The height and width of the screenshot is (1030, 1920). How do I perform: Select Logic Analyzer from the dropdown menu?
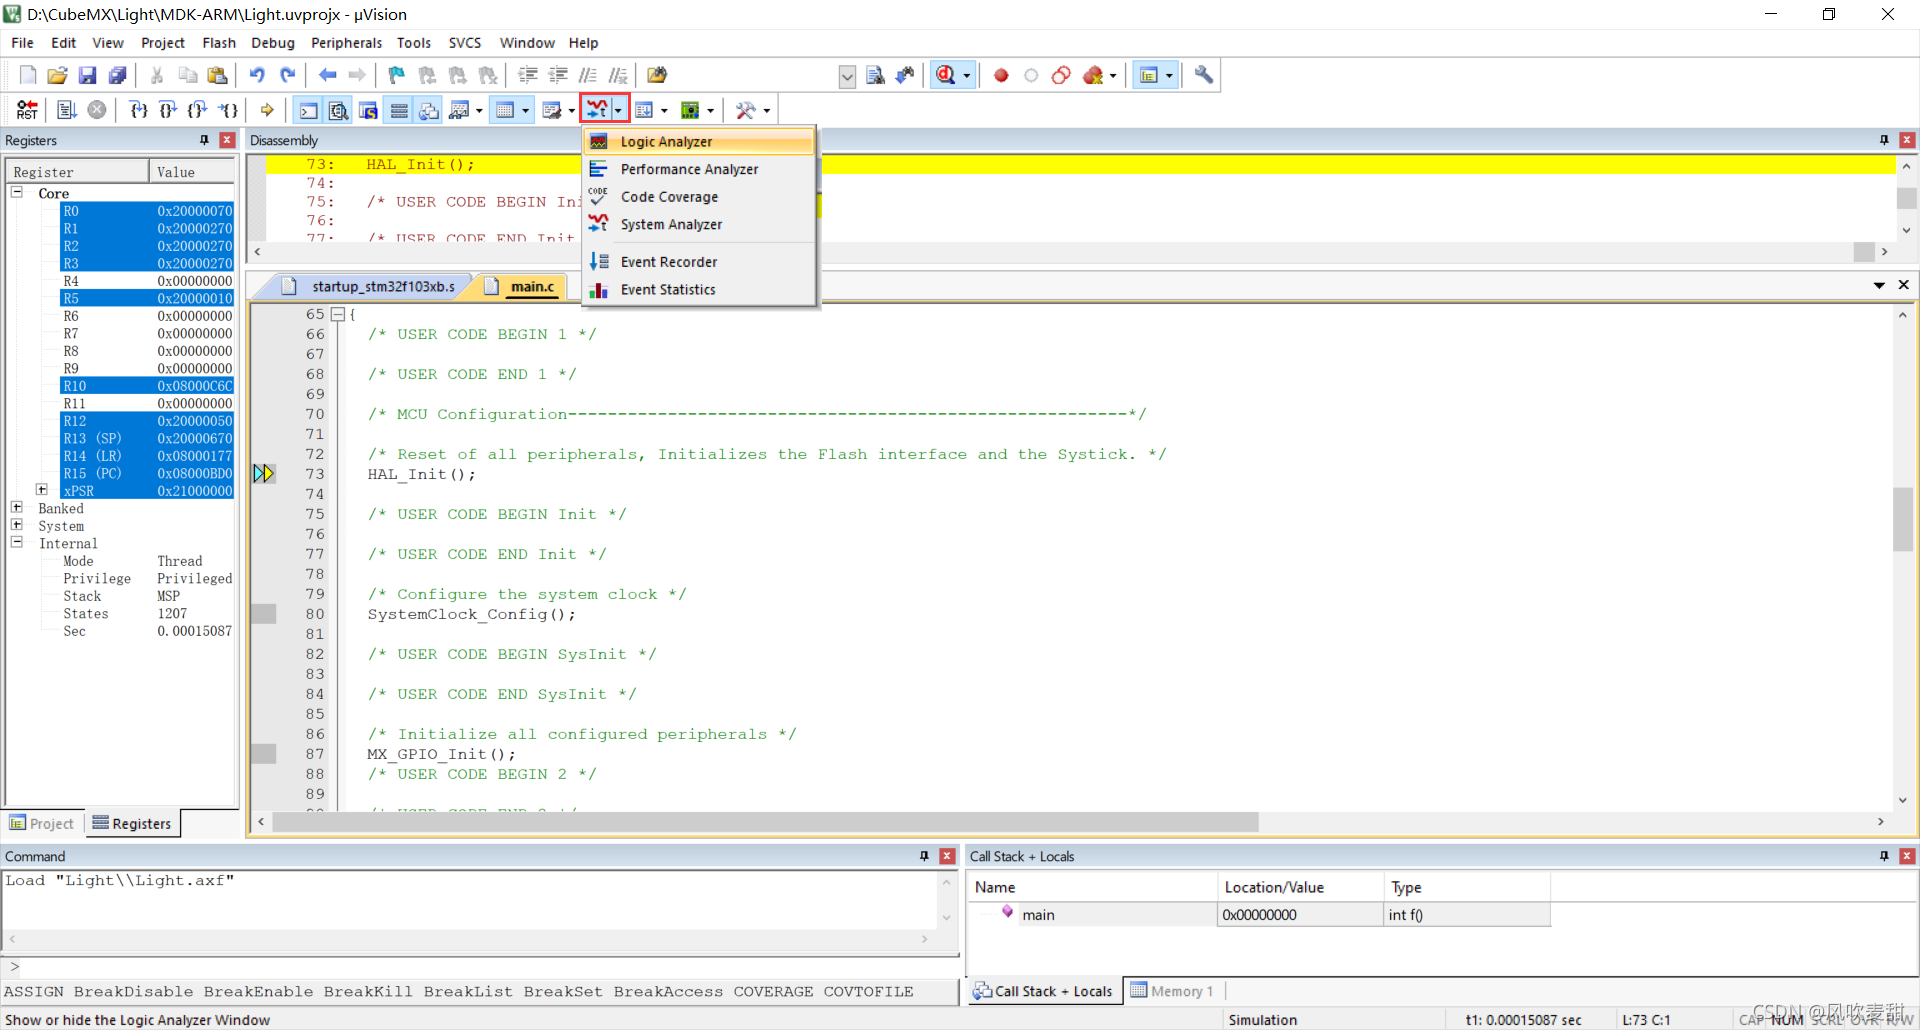(x=699, y=142)
